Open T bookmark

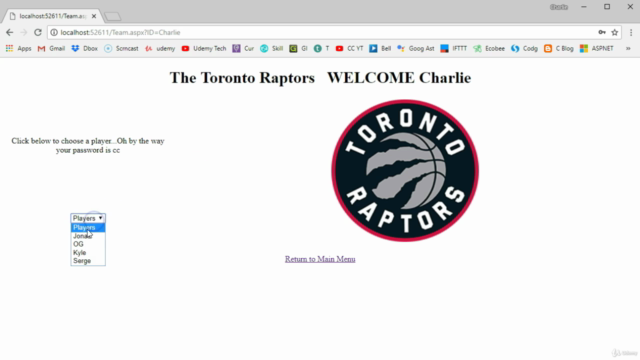click(322, 49)
